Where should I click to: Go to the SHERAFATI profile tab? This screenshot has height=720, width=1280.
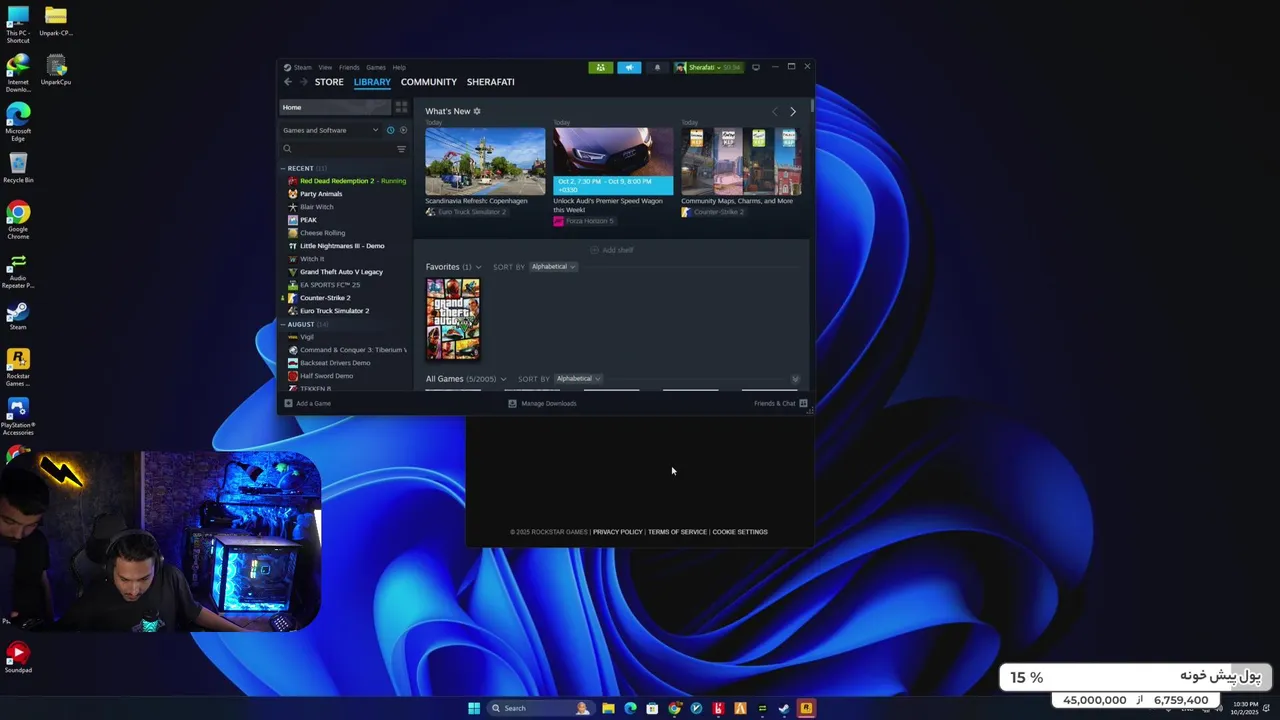[x=490, y=82]
